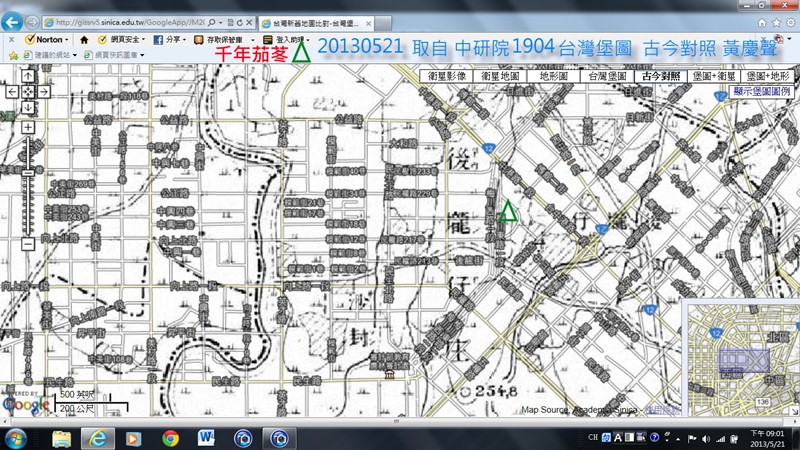Click the Google logo on the map
Screen dimensions: 800x450
pyautogui.click(x=26, y=405)
